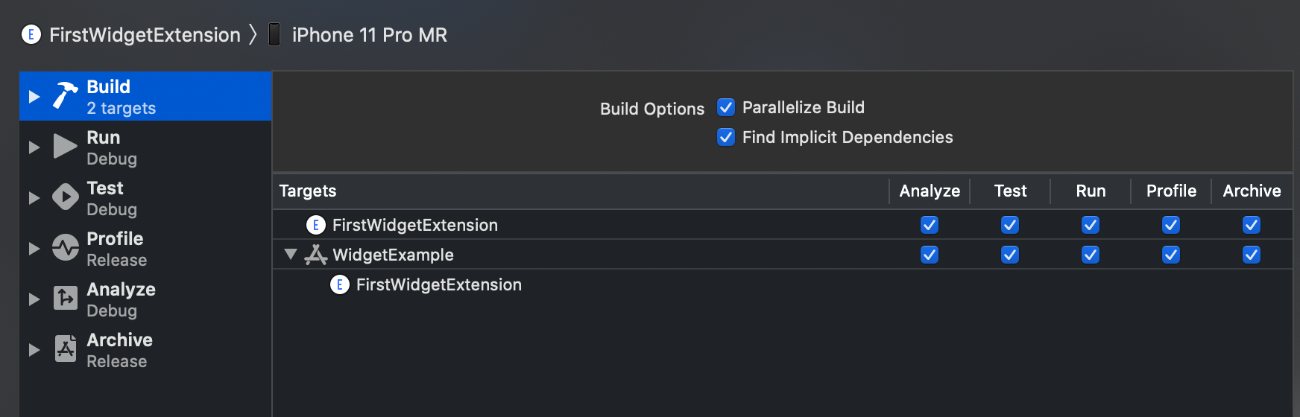This screenshot has height=417, width=1300.
Task: Select the Build hammer icon in sidebar
Action: 65,96
